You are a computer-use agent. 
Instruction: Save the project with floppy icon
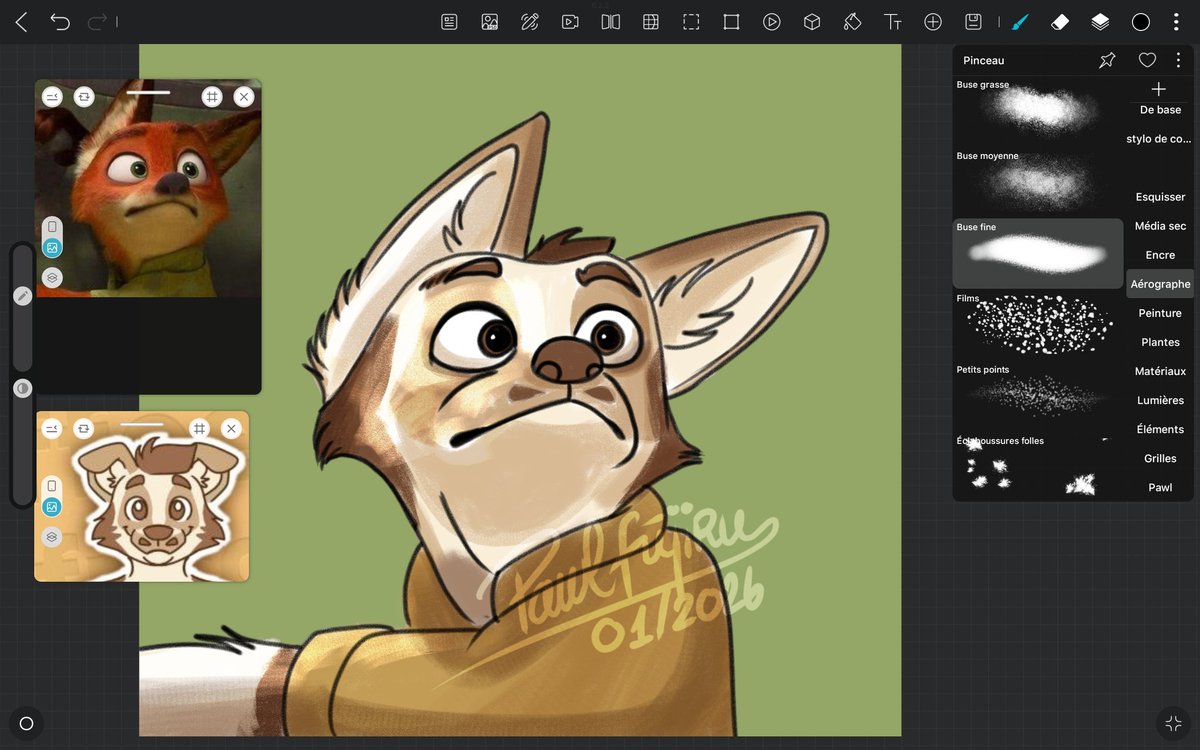pos(973,22)
